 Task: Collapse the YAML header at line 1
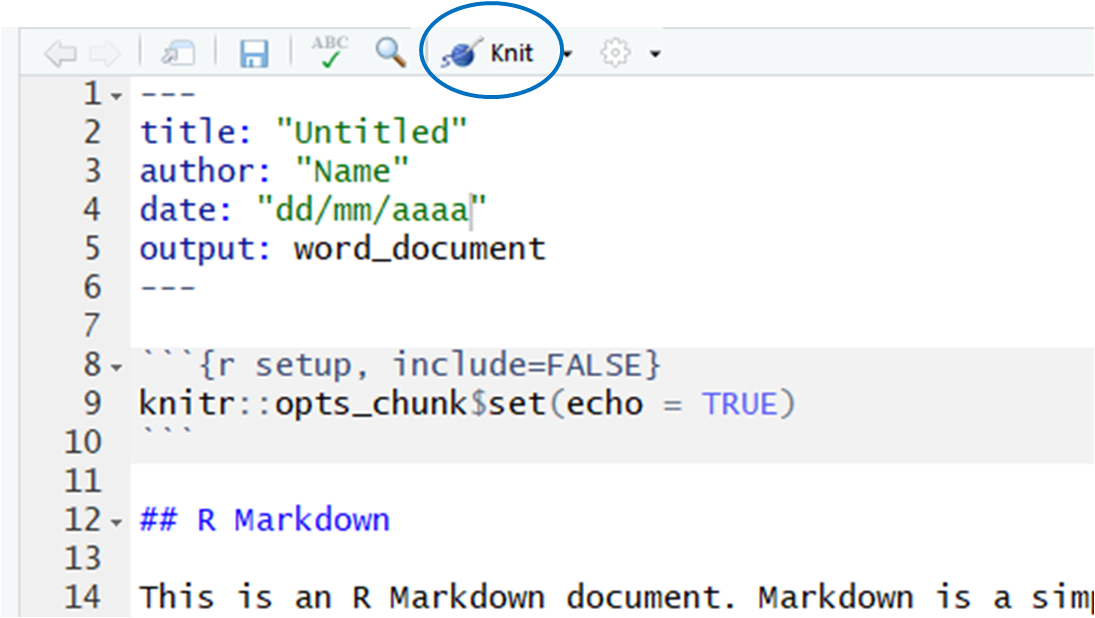click(117, 97)
